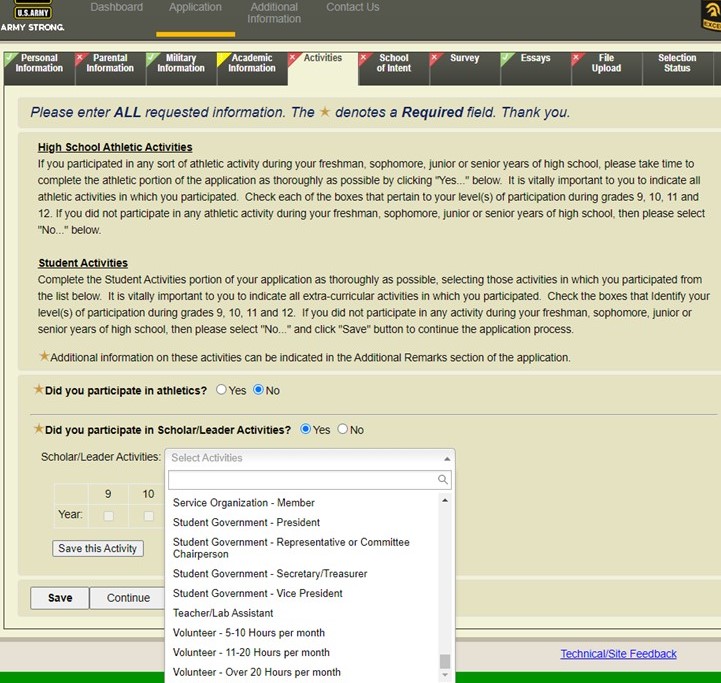Open the Dashboard menu item
Image resolution: width=721 pixels, height=683 pixels.
116,8
